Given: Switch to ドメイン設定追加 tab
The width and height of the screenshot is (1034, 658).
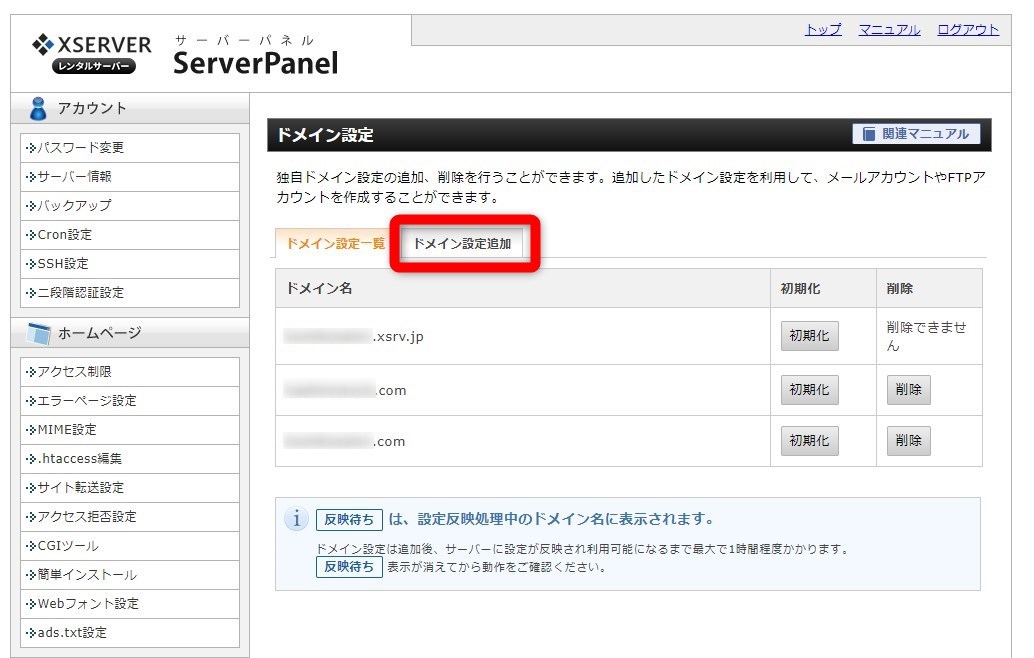Looking at the screenshot, I should click(462, 243).
